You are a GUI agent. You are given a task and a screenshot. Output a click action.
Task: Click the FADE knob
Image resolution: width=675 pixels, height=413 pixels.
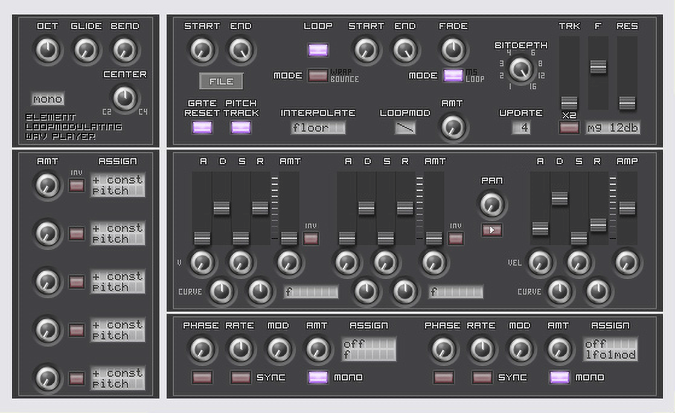coord(453,50)
